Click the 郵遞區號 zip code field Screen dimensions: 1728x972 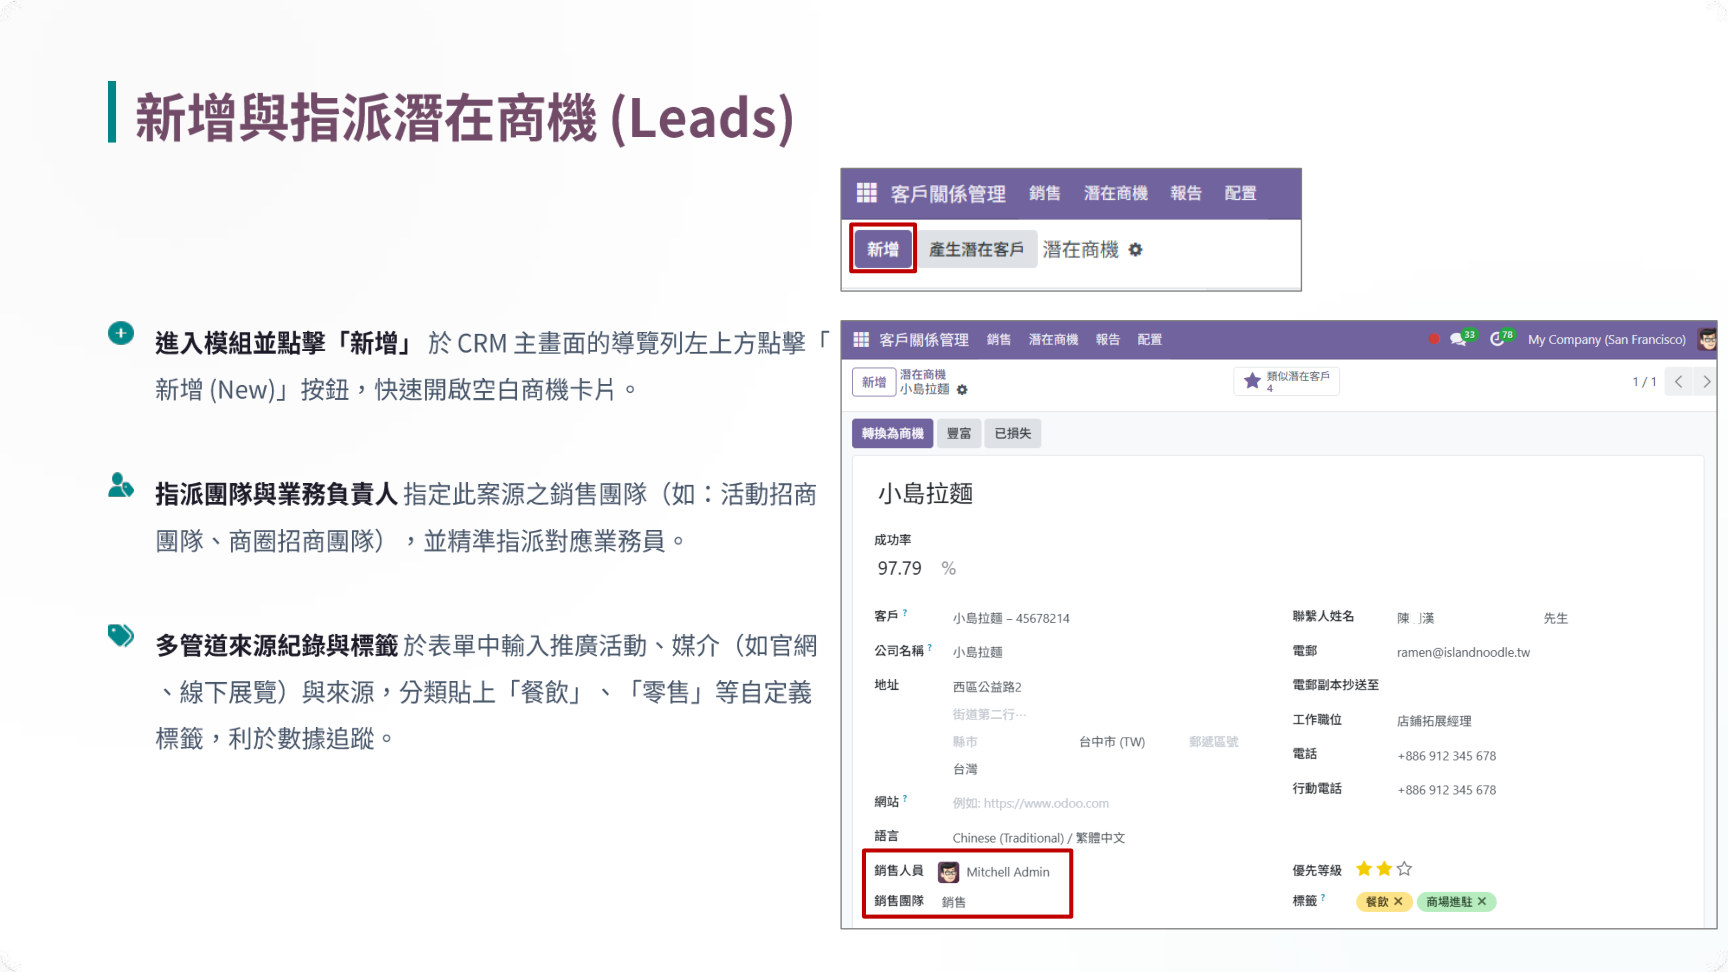click(1213, 742)
